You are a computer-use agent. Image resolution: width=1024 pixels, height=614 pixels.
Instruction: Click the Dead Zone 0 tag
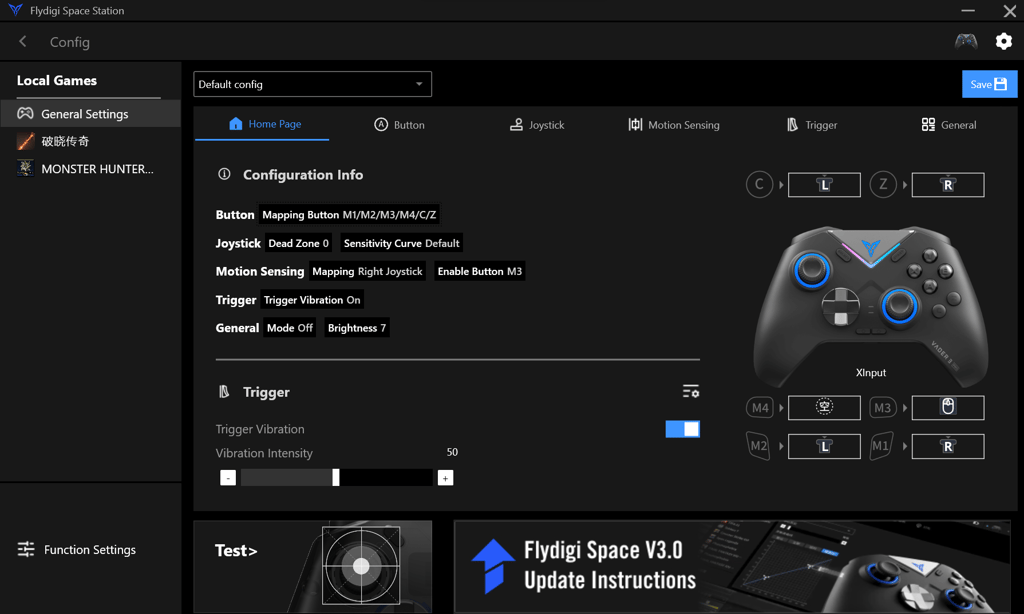pos(298,243)
